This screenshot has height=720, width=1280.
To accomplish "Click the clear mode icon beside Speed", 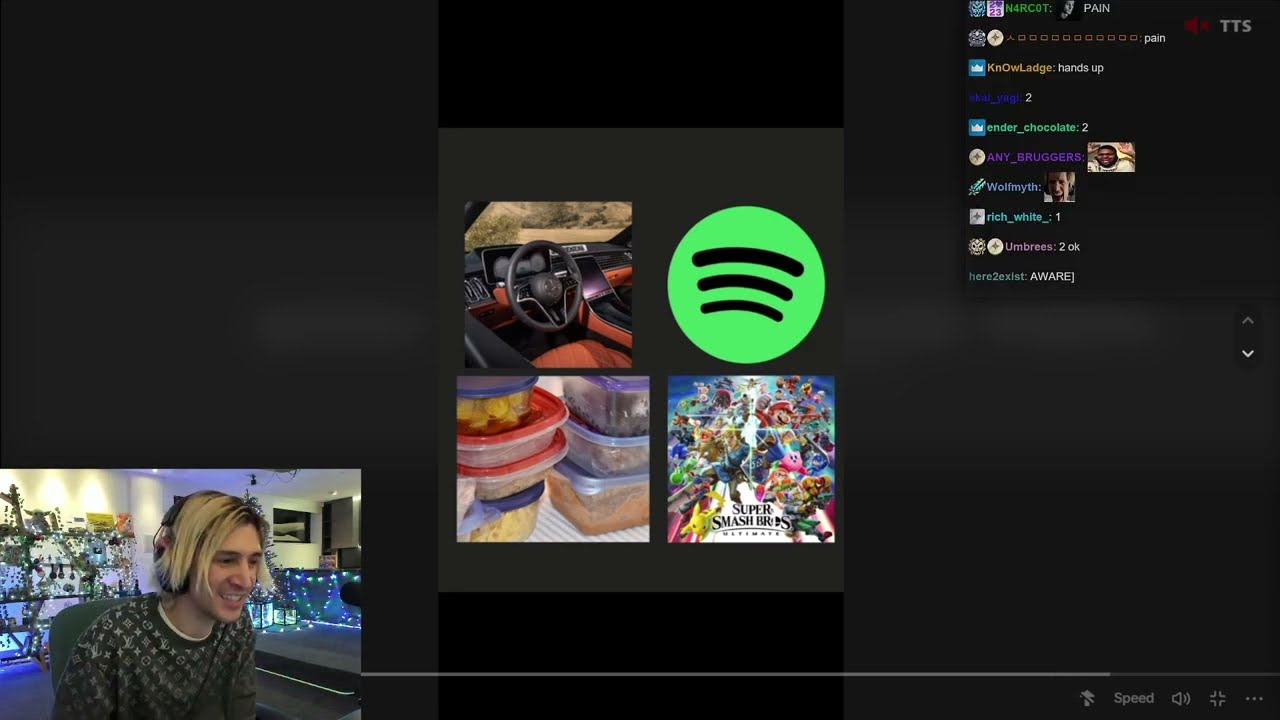I will pos(1087,698).
